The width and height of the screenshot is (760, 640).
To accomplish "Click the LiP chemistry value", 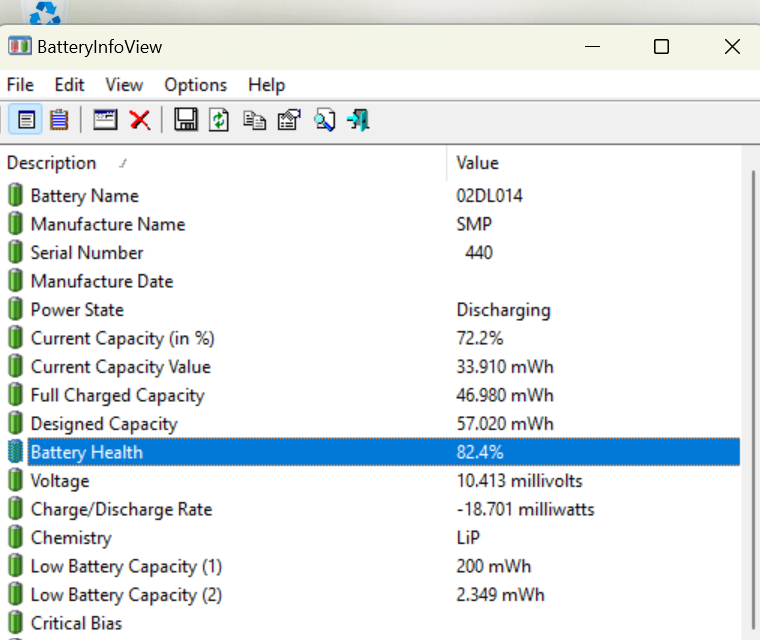I will [468, 538].
